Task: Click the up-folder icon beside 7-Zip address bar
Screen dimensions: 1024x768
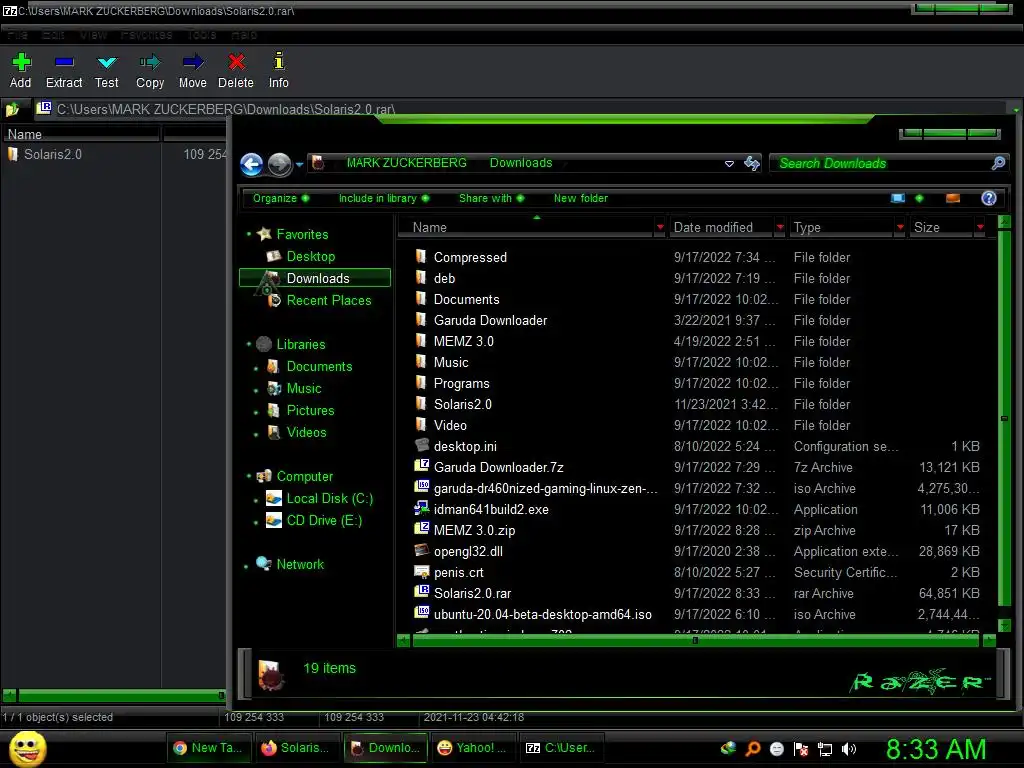Action: 12,109
